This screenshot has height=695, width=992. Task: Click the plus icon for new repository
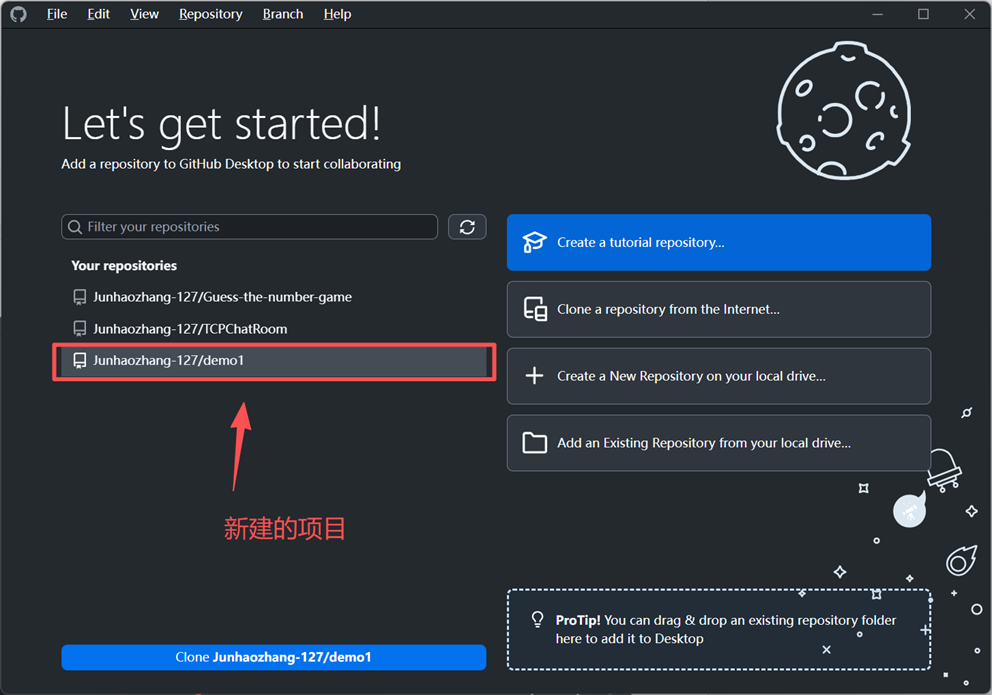535,376
